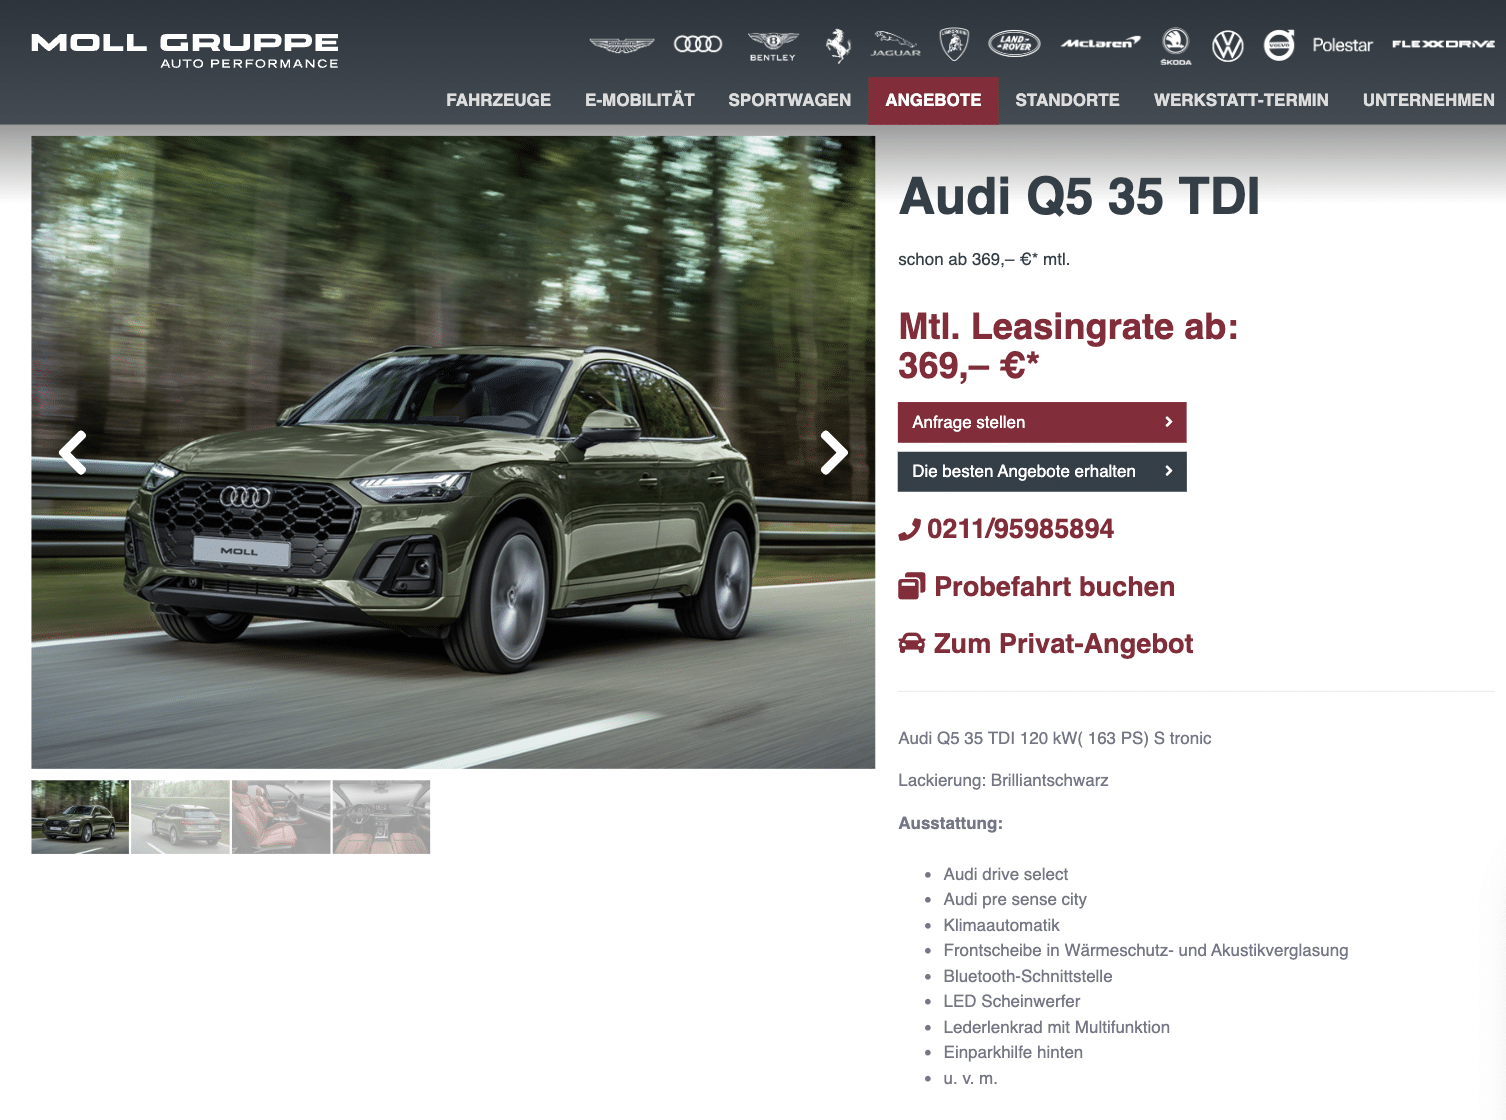Open the Sportwagen menu
The width and height of the screenshot is (1506, 1120).
[x=790, y=100]
